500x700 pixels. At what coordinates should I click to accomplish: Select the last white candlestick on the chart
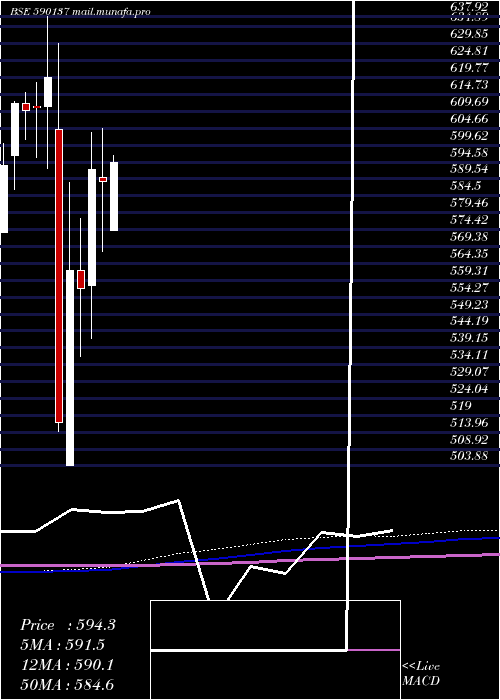[x=114, y=196]
